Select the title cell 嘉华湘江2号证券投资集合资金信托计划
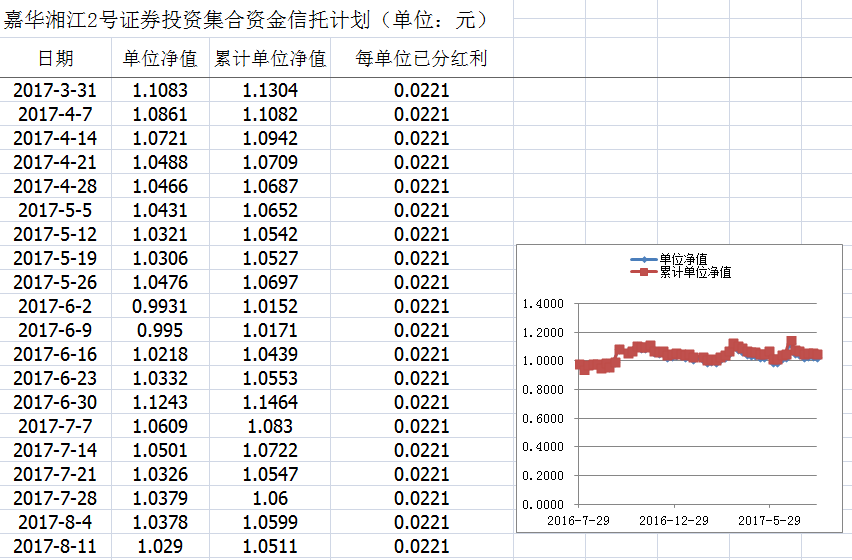852x560 pixels. click(245, 19)
